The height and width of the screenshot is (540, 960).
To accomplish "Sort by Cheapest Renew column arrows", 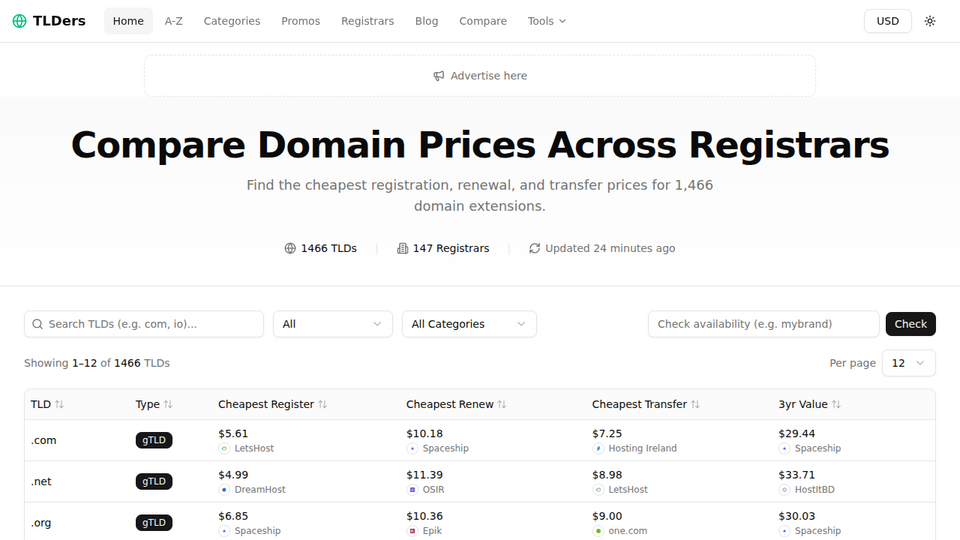I will (x=502, y=404).
